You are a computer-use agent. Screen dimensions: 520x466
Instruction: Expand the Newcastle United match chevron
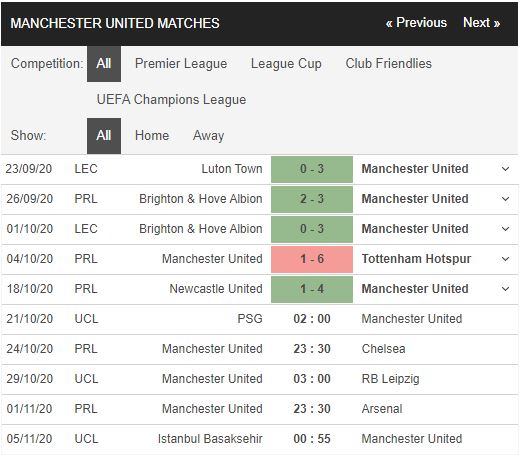pos(505,289)
